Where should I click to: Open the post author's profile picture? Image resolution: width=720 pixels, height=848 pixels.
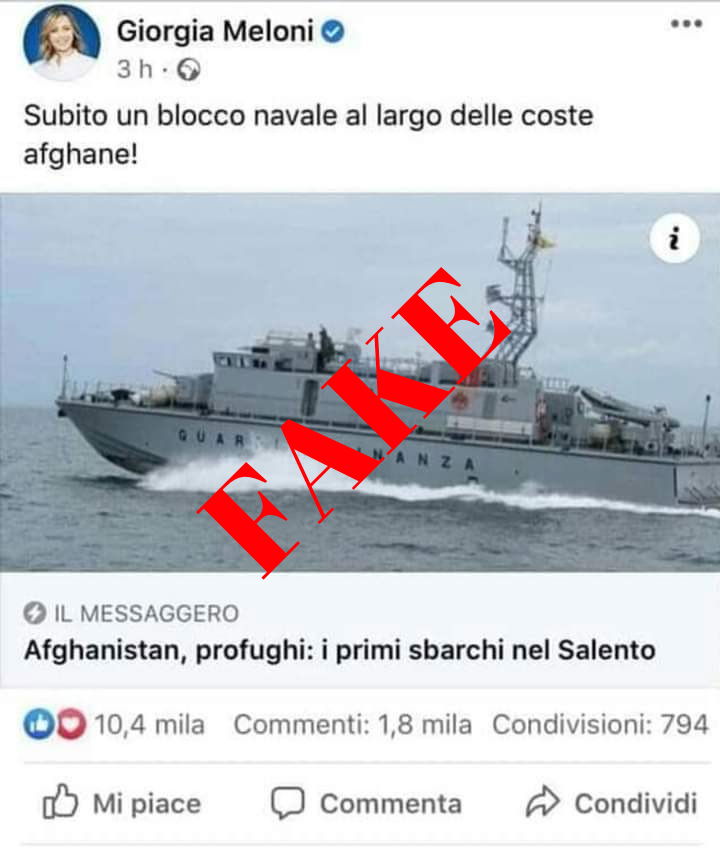(62, 43)
